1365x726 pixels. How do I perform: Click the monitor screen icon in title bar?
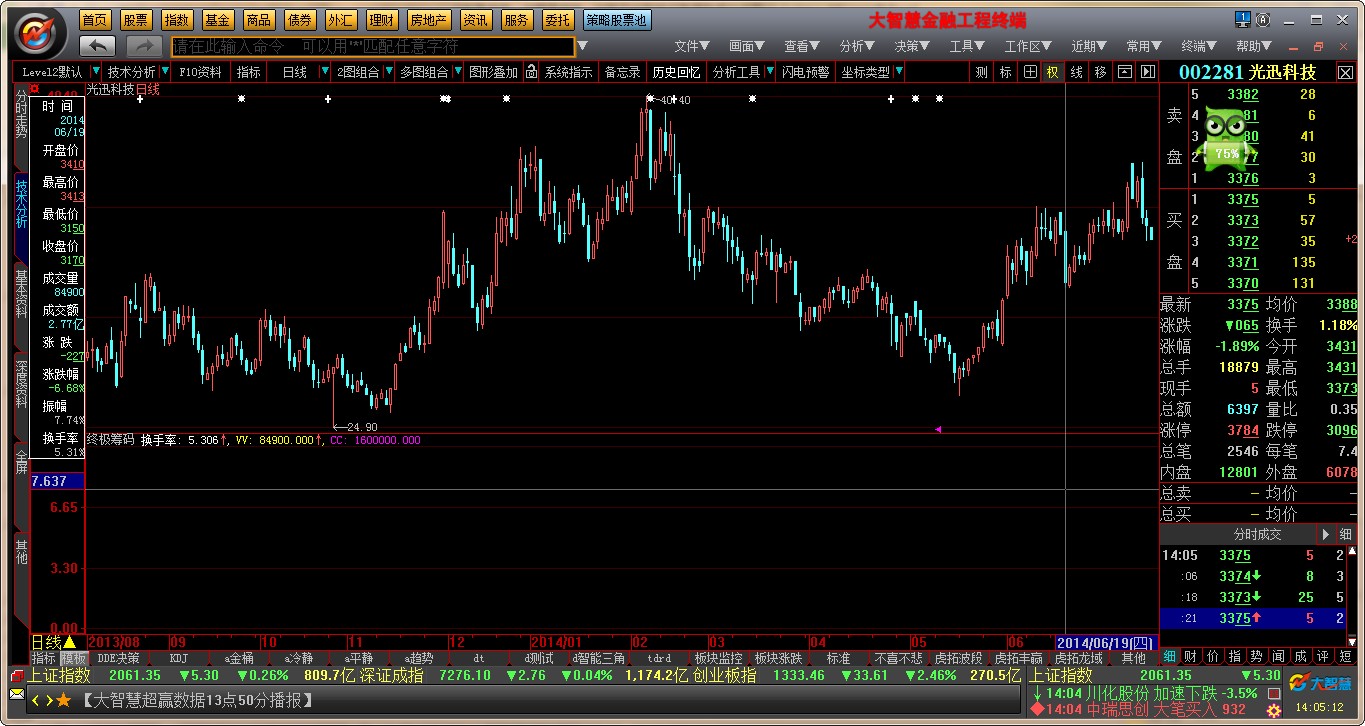[x=1241, y=19]
